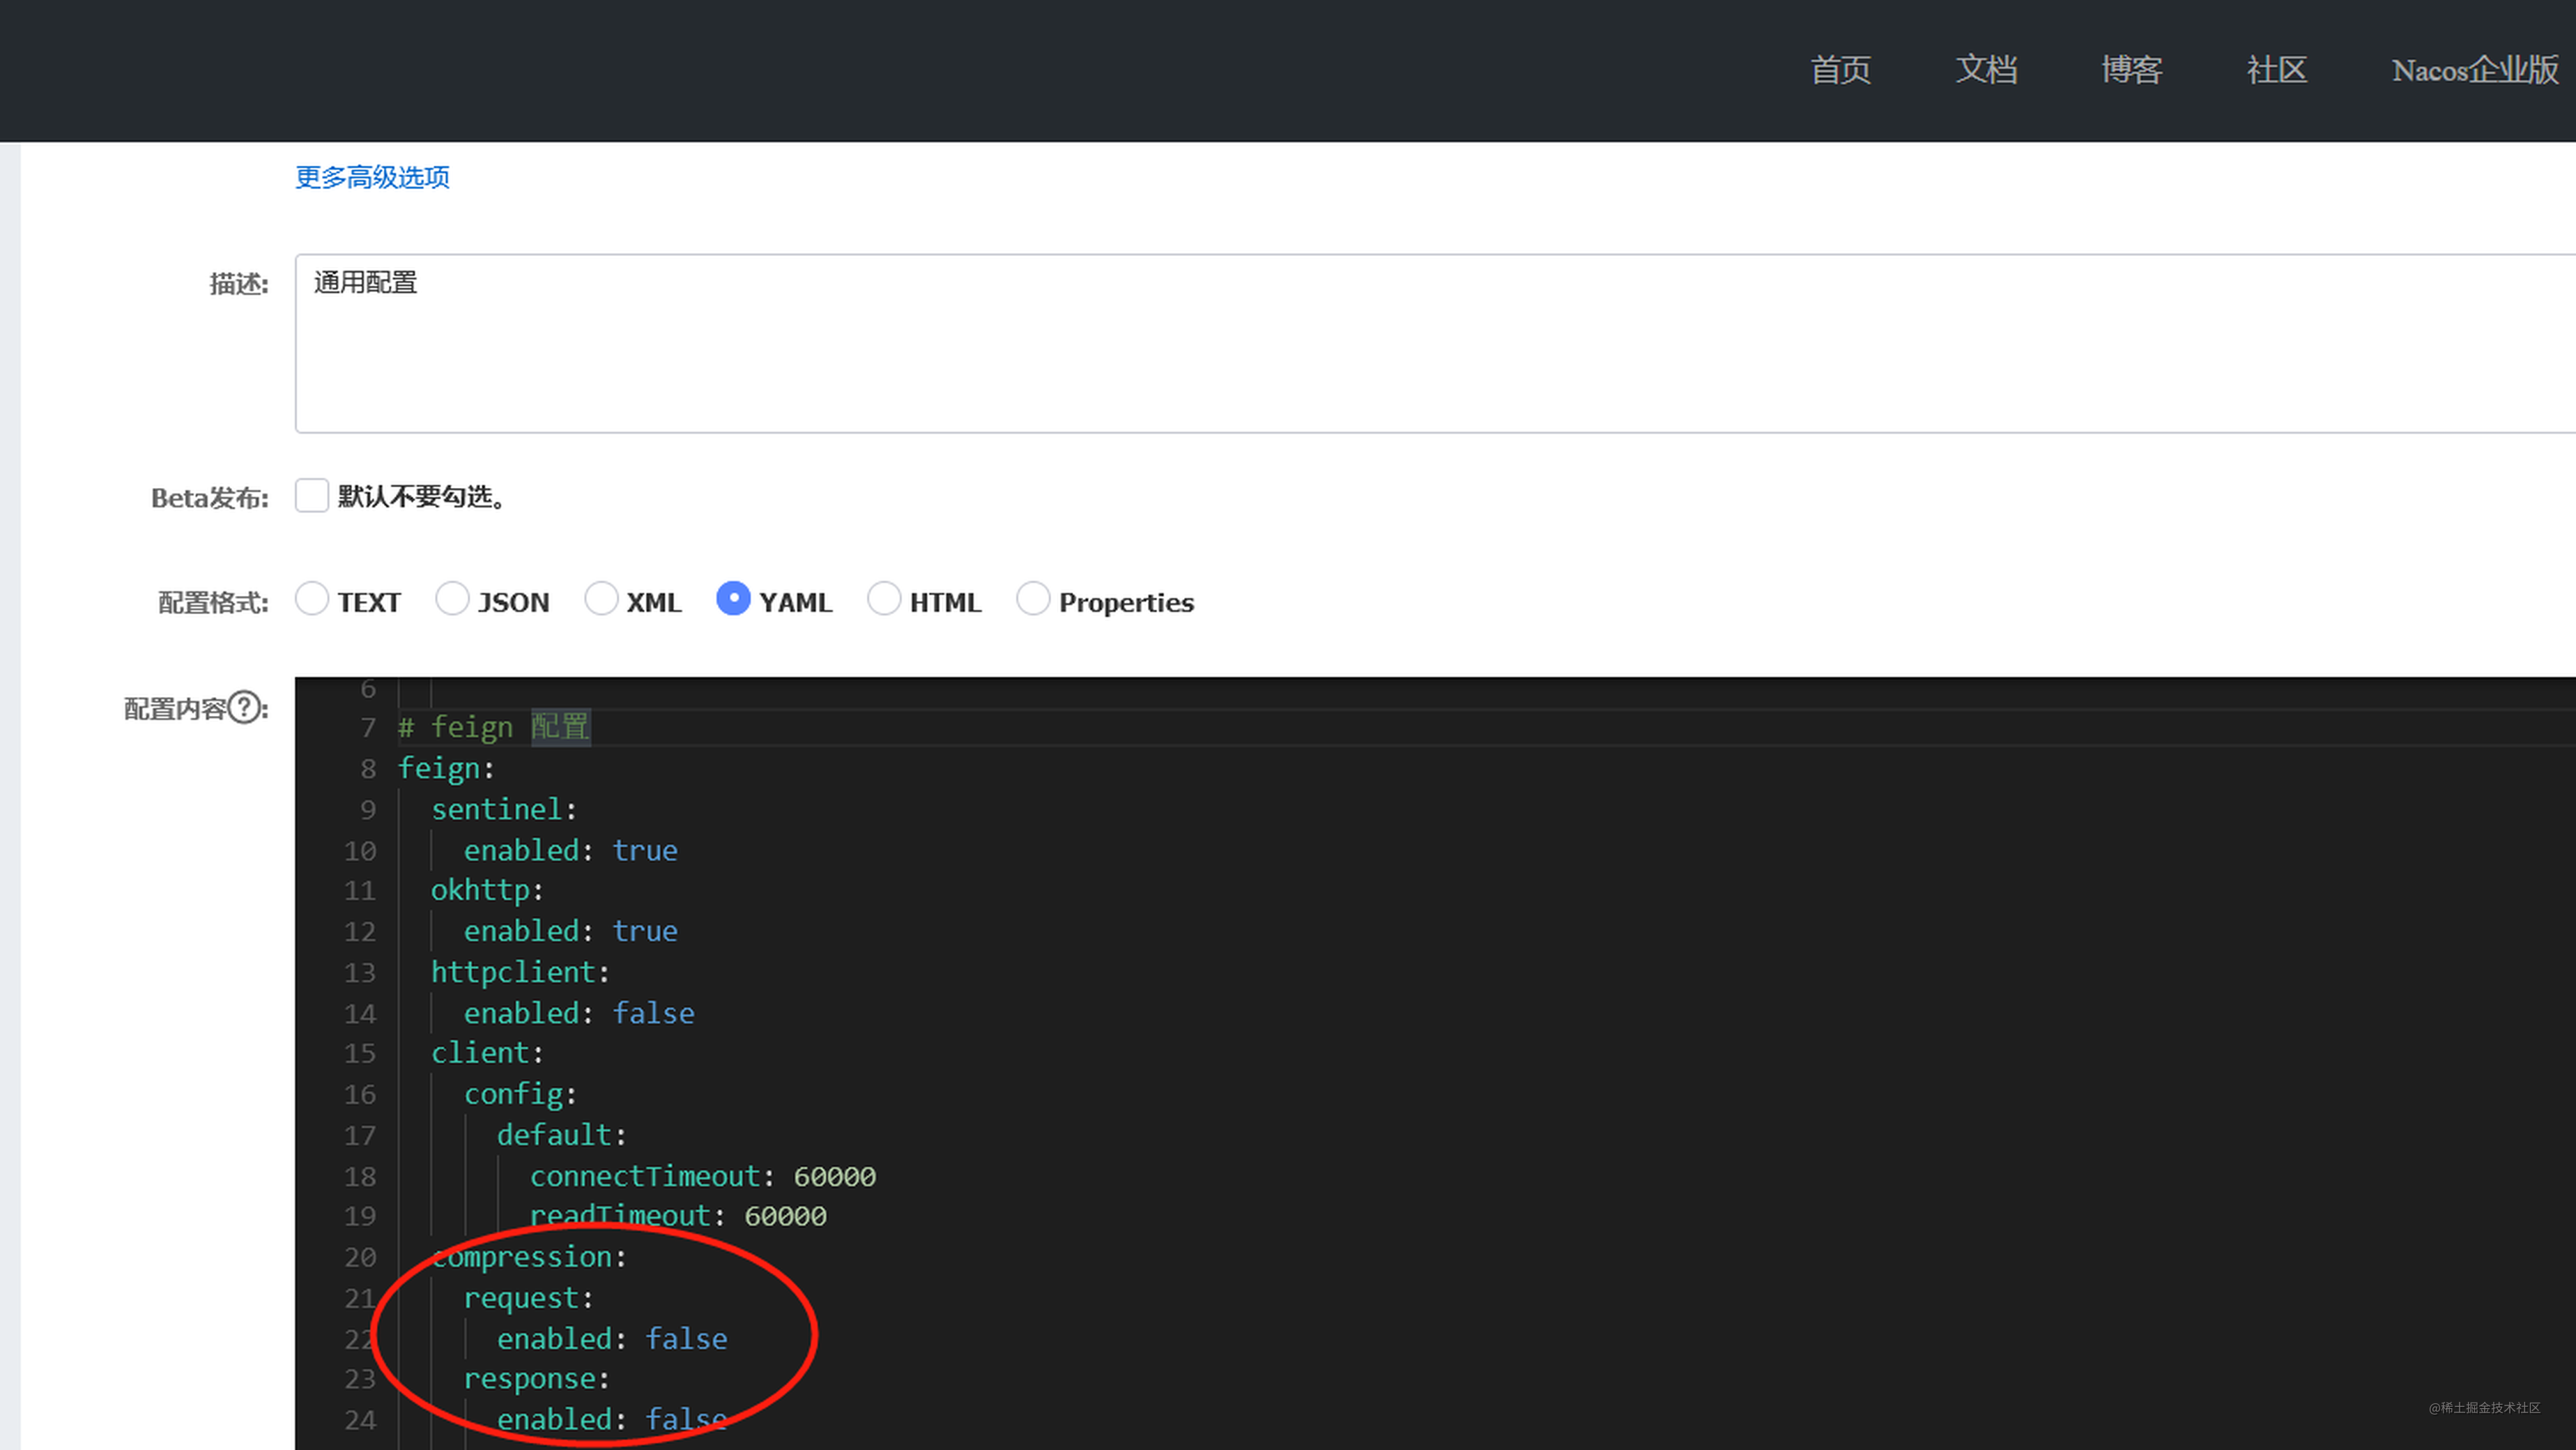This screenshot has height=1450, width=2576.
Task: Select the JSON config format
Action: pos(453,599)
